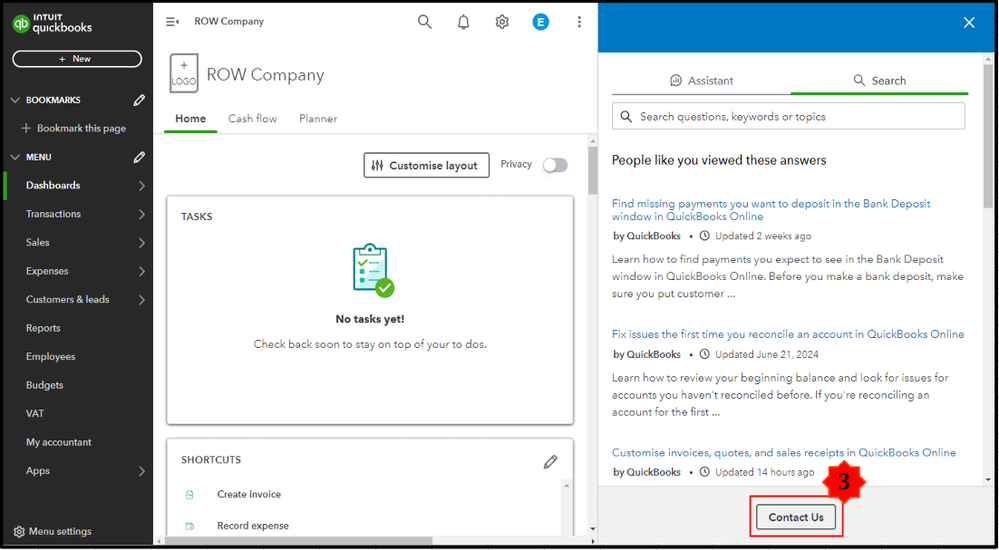The image size is (999, 550).
Task: Click the Customise layout button
Action: (426, 165)
